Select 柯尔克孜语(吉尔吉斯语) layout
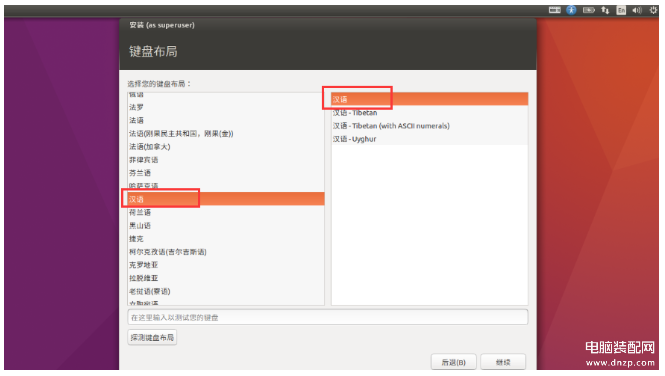The height and width of the screenshot is (376, 665). tap(226, 252)
